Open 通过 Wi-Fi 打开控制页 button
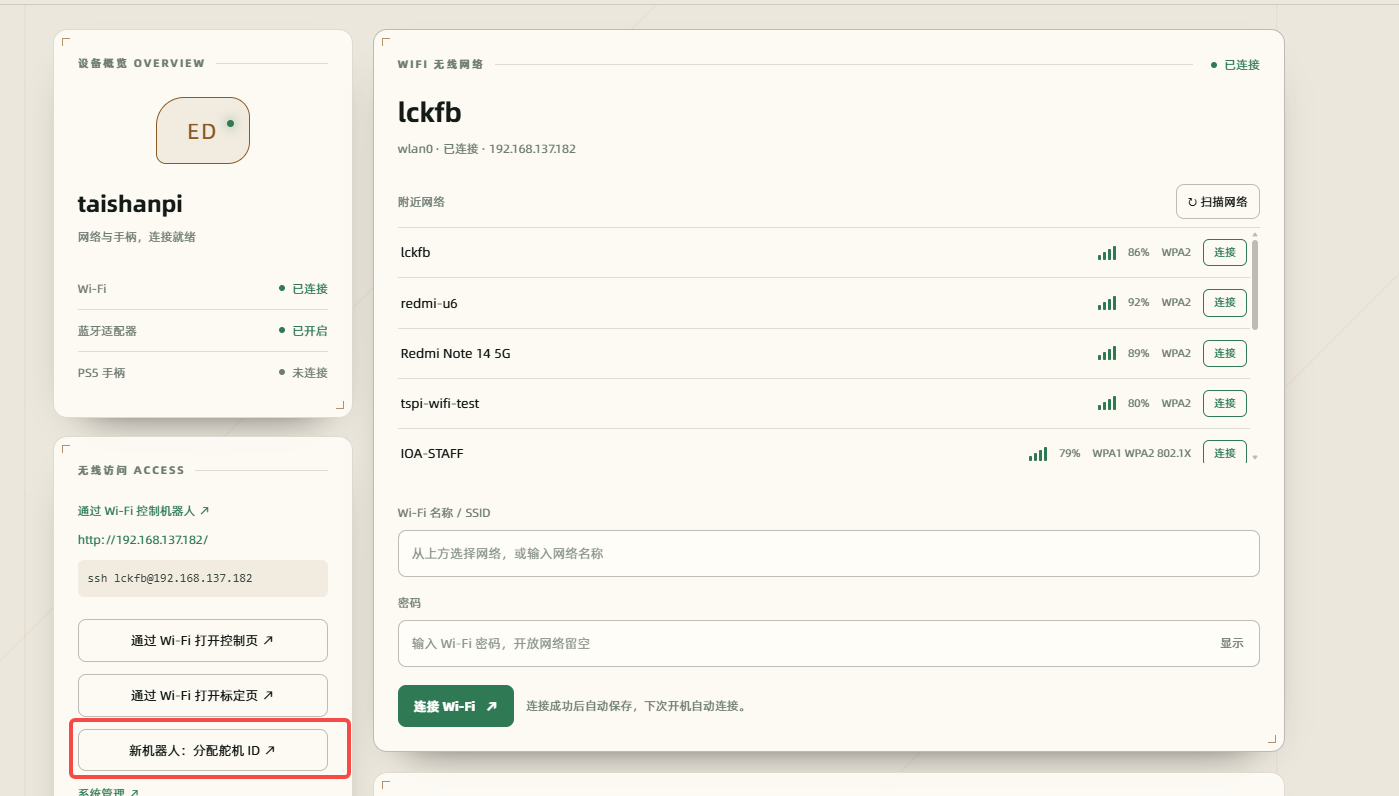This screenshot has width=1399, height=796. [x=203, y=641]
